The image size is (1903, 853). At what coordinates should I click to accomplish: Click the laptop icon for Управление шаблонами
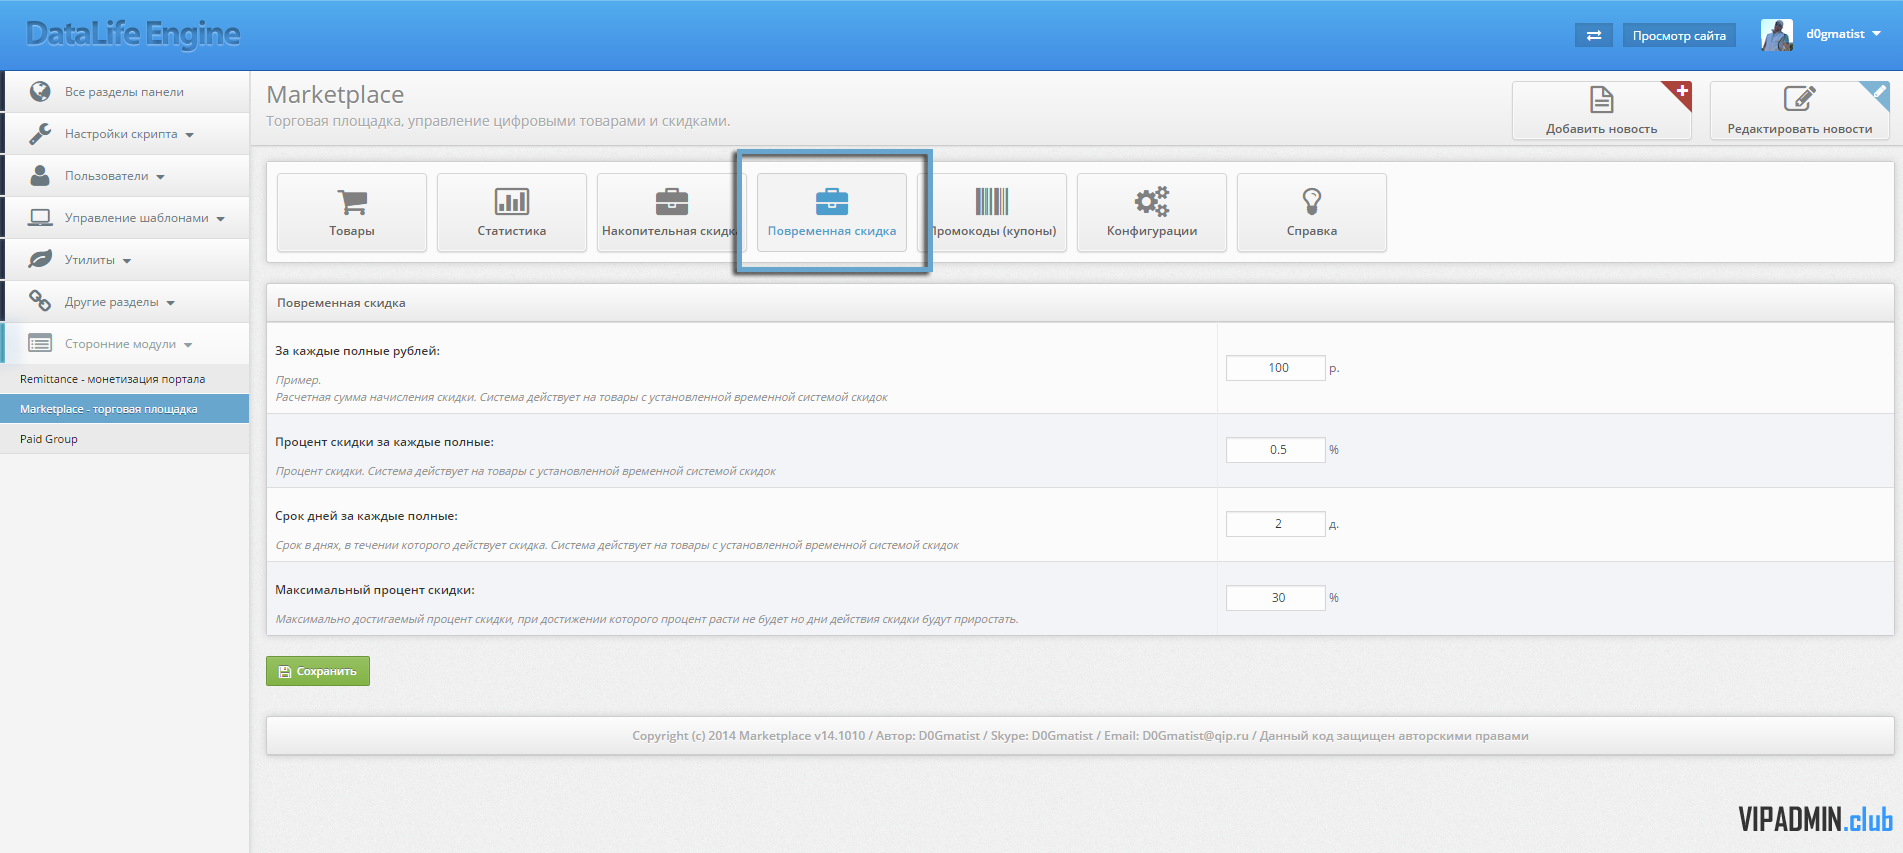40,217
